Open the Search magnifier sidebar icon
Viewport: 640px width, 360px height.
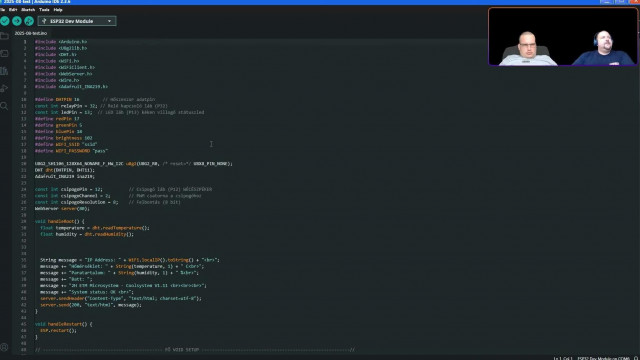tap(4, 106)
